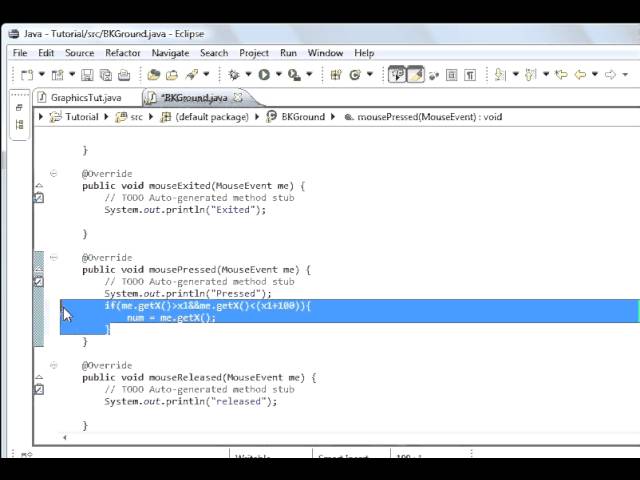This screenshot has width=640, height=480.
Task: Open the New Java Class dropdown arrow
Action: 370,74
